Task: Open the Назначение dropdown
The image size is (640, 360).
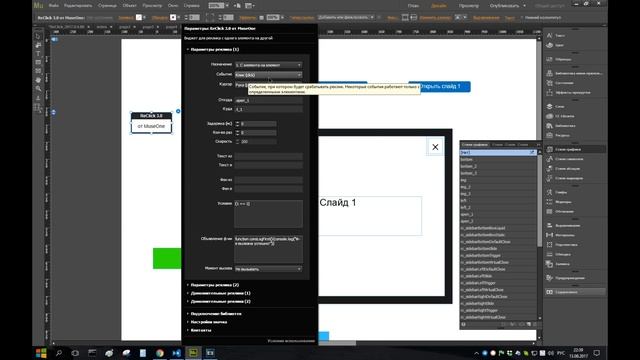Action: point(269,65)
